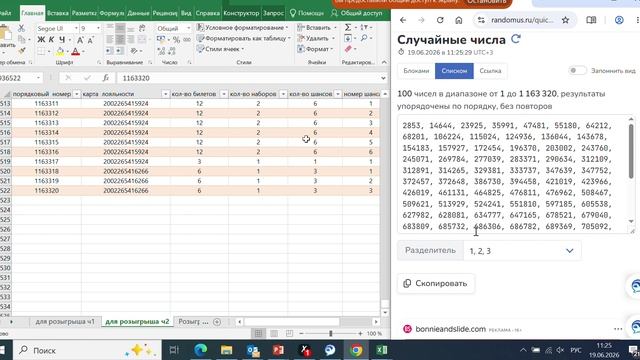The image size is (640, 360).
Task: Click the cell borders icon
Action: 41,51
